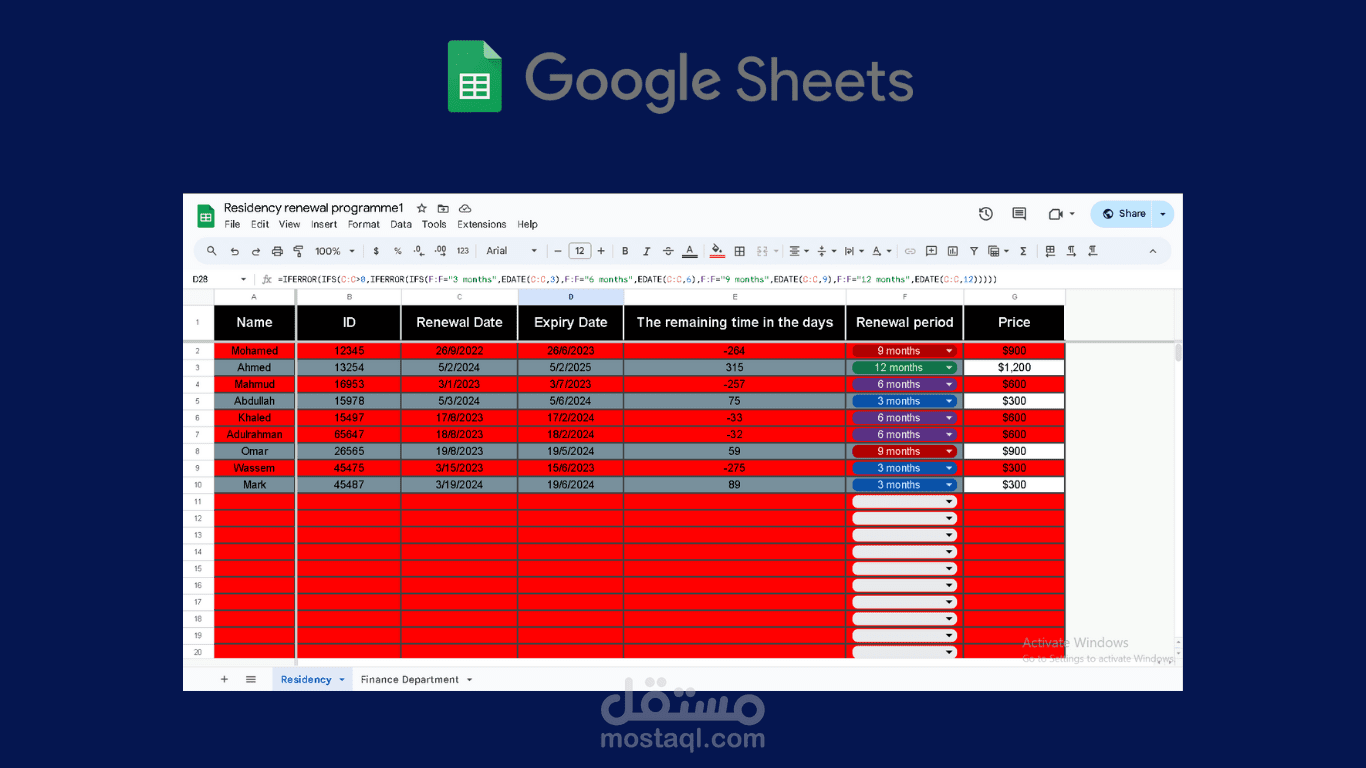
Task: Click the document title Residency renewal programme1
Action: (x=313, y=208)
